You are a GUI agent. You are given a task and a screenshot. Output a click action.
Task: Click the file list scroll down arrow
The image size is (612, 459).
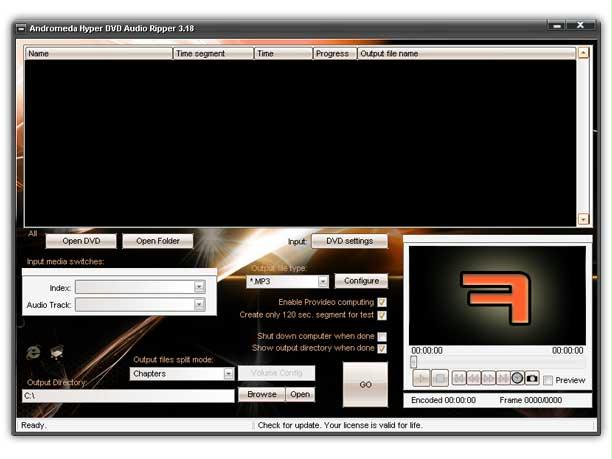click(x=584, y=219)
